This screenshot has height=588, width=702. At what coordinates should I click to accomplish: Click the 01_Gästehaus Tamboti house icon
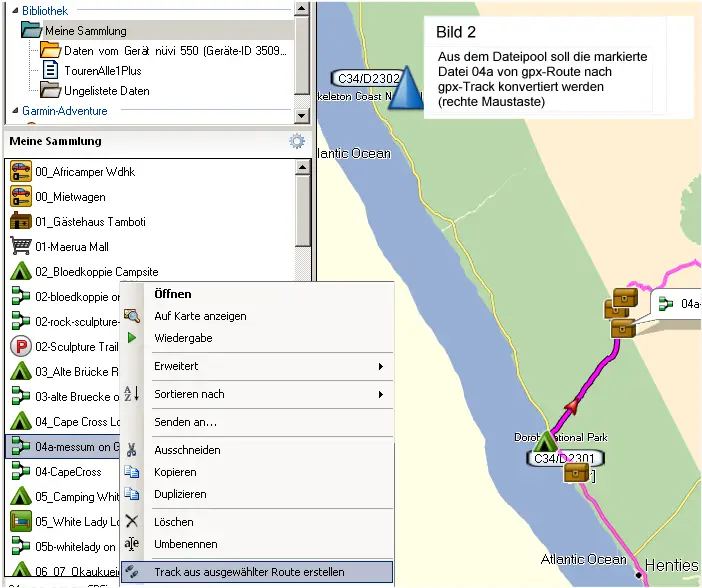21,222
